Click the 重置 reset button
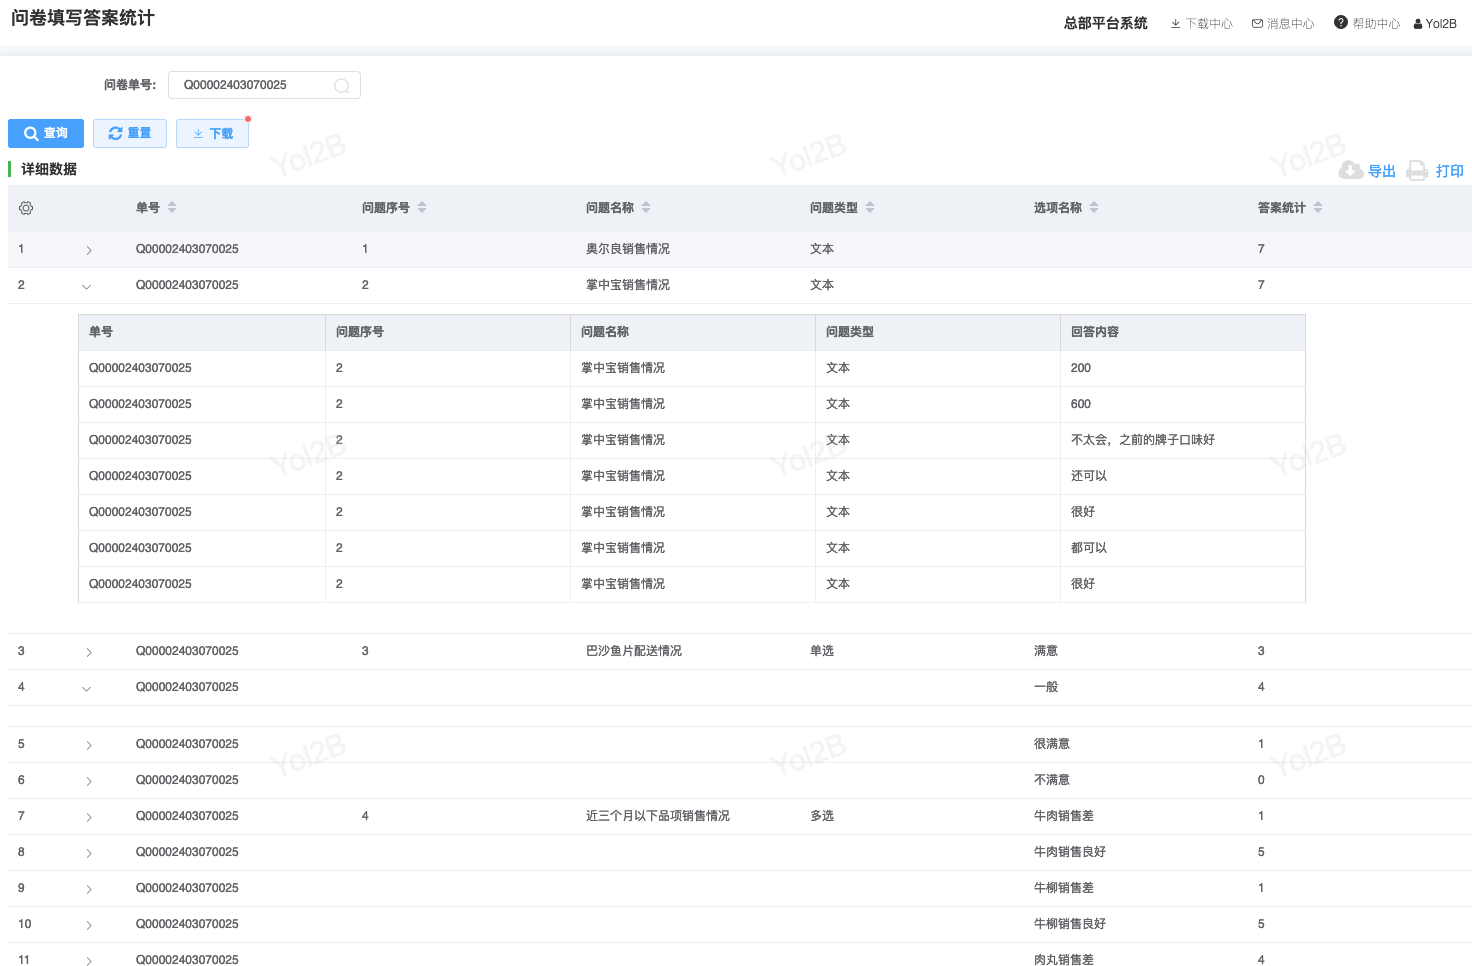This screenshot has width=1472, height=966. 130,133
